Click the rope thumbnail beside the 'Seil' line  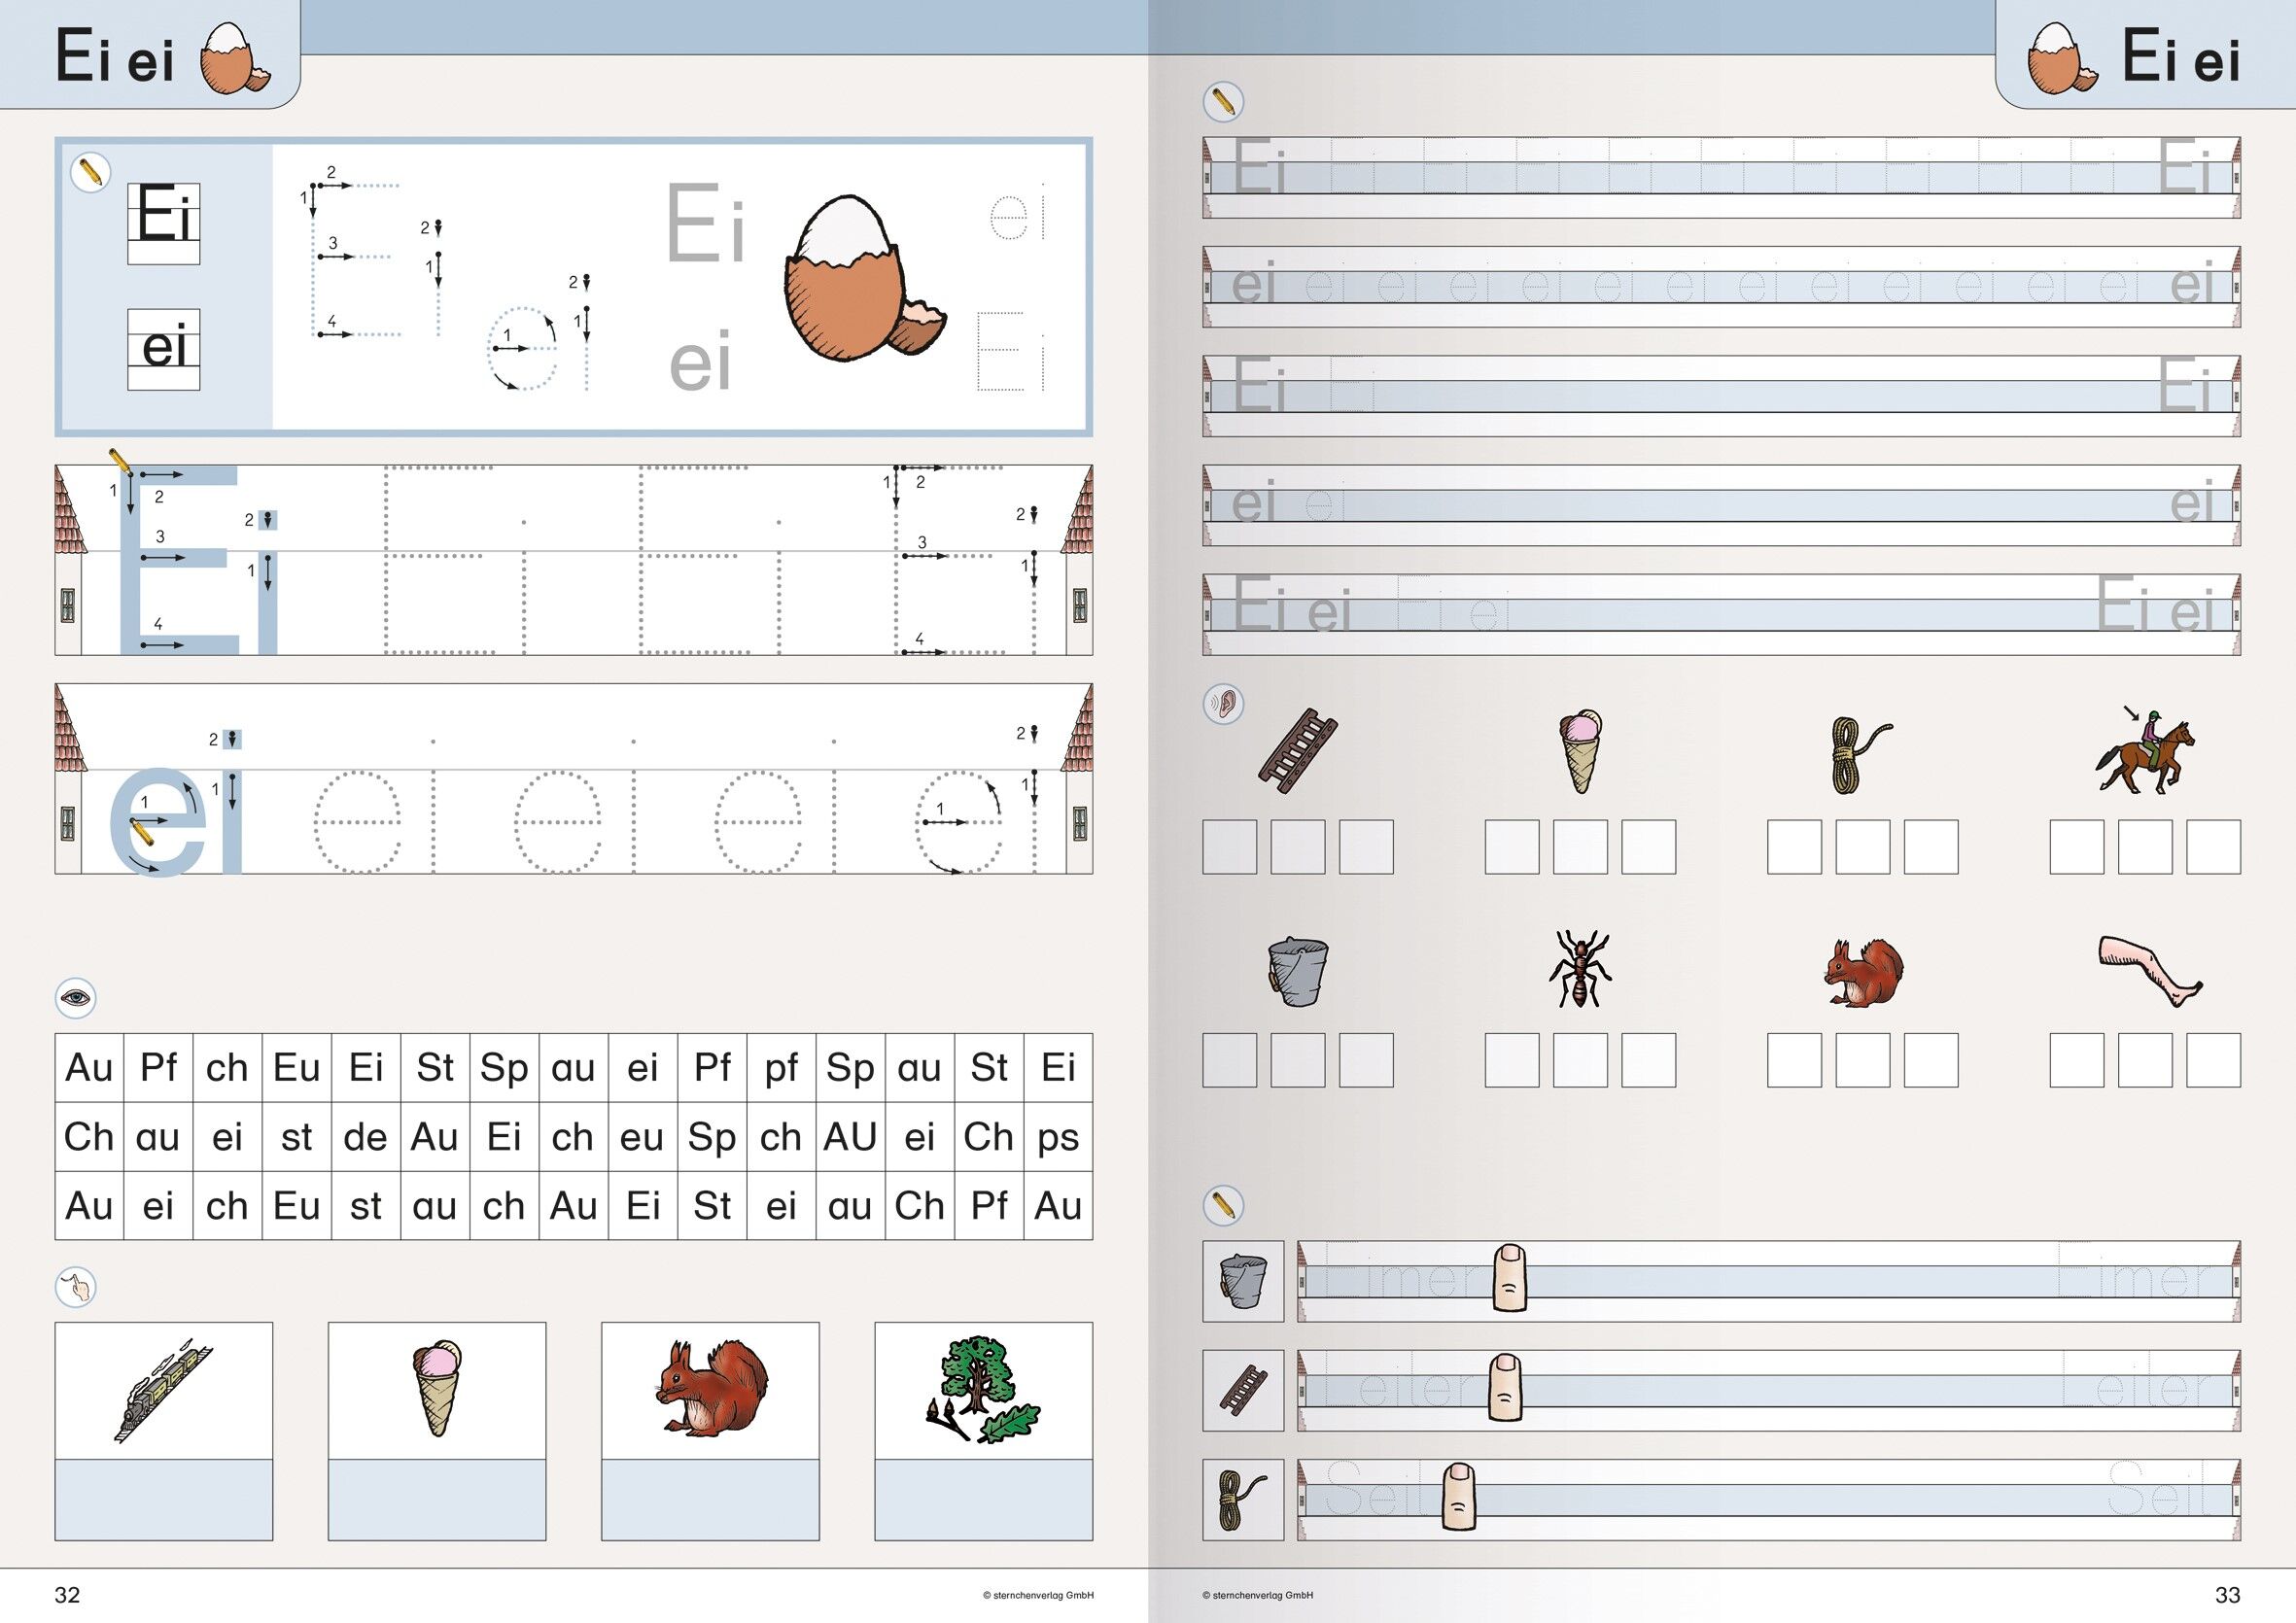coord(1243,1500)
